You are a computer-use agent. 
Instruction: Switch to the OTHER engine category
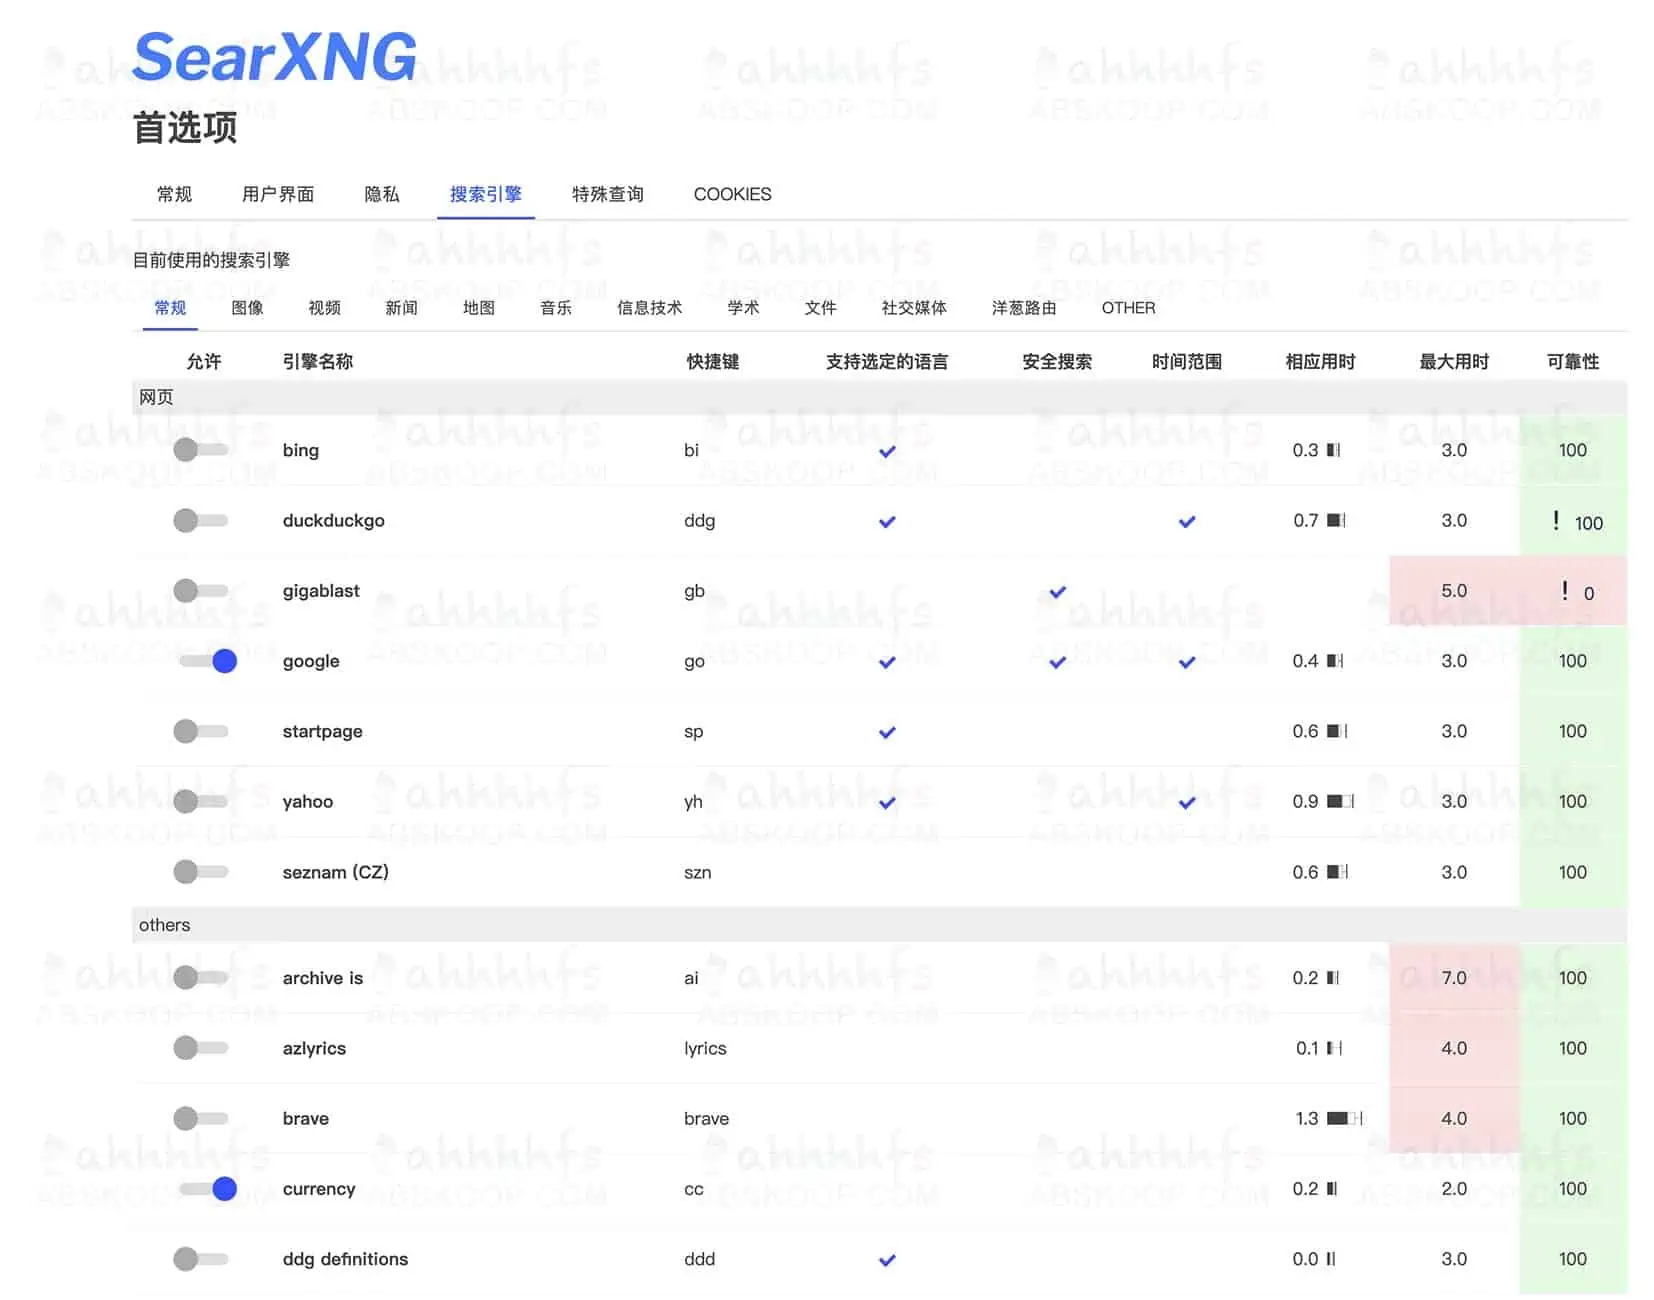[1127, 308]
